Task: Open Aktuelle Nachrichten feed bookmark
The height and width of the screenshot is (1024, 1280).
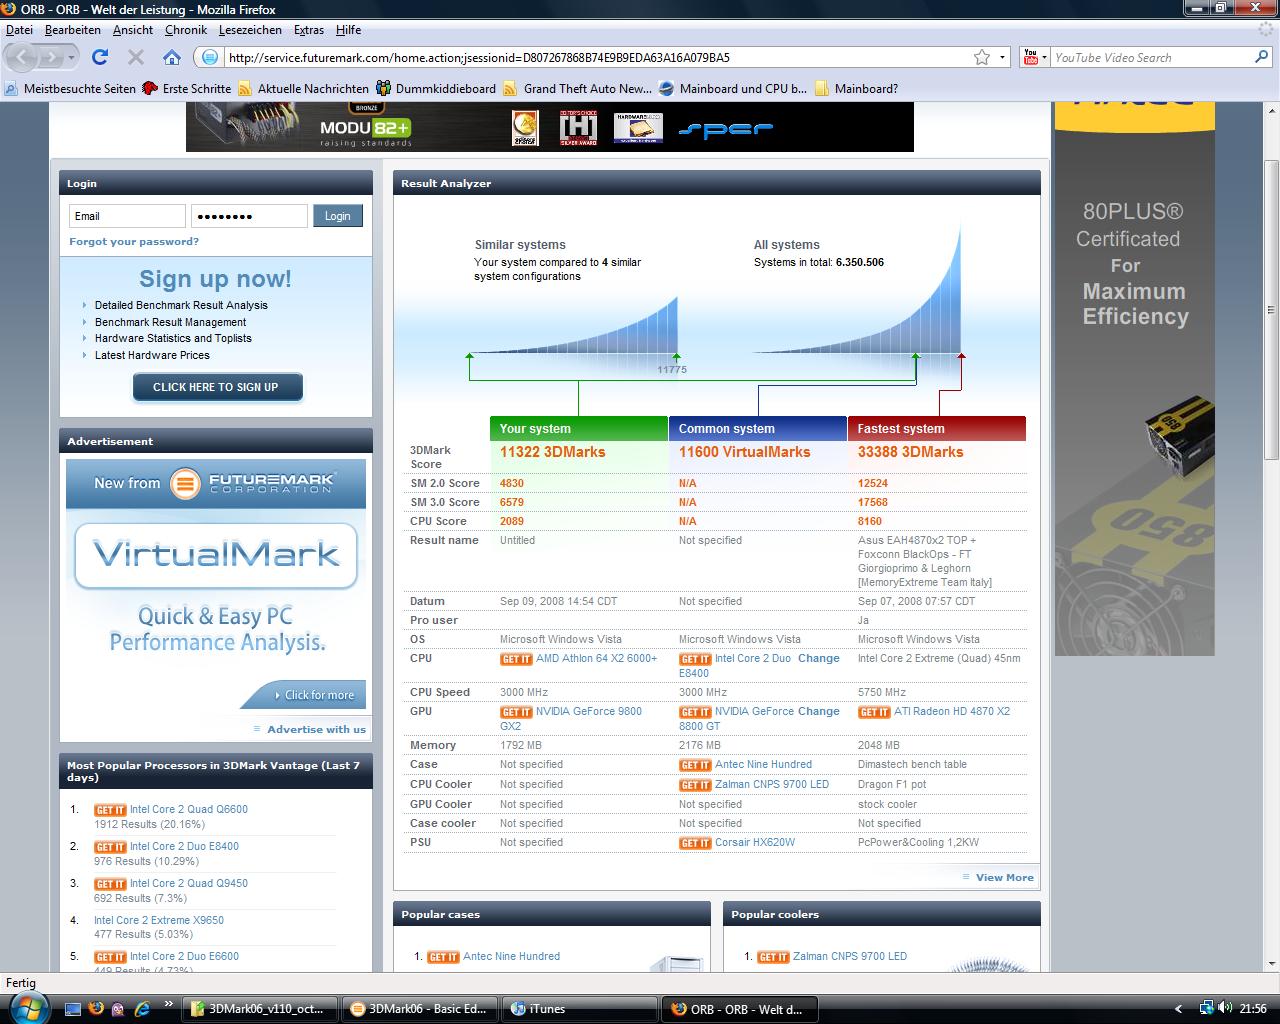Action: click(x=304, y=88)
